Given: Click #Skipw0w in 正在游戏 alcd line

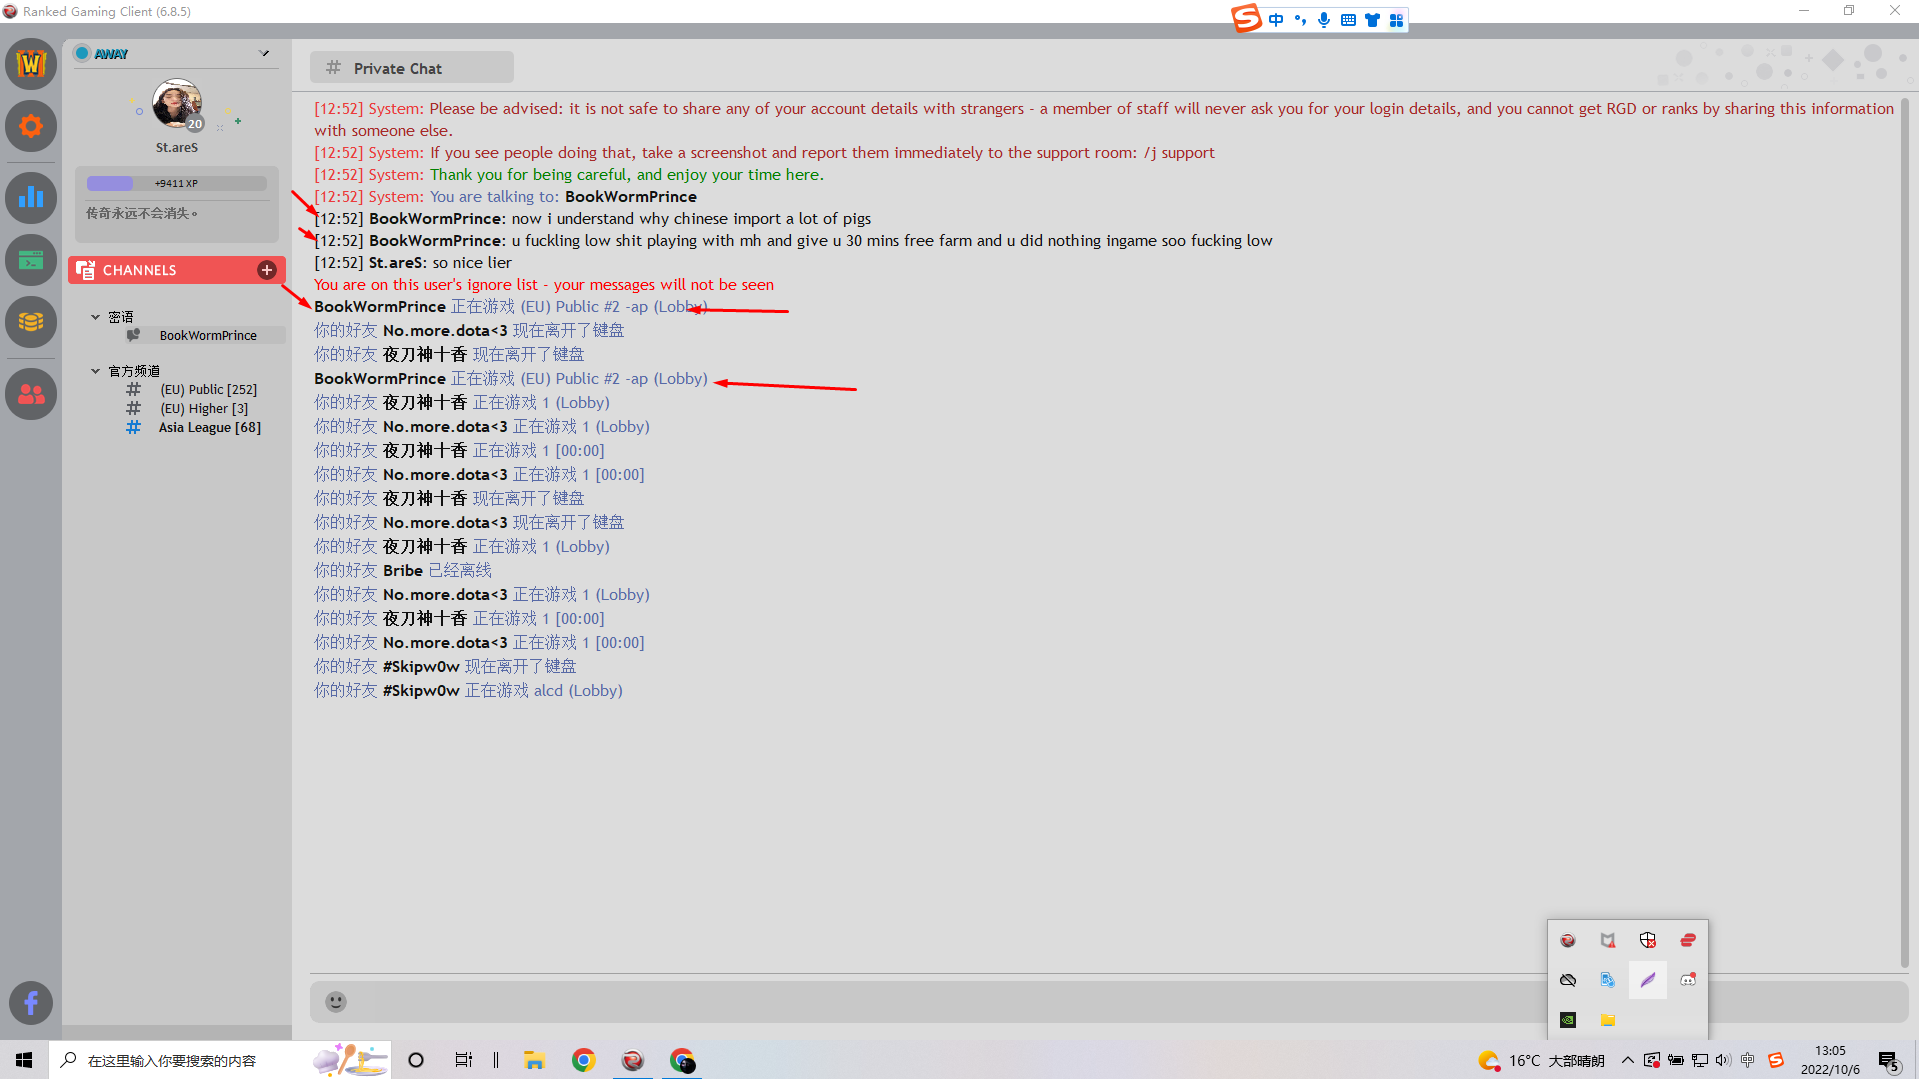Looking at the screenshot, I should (421, 690).
